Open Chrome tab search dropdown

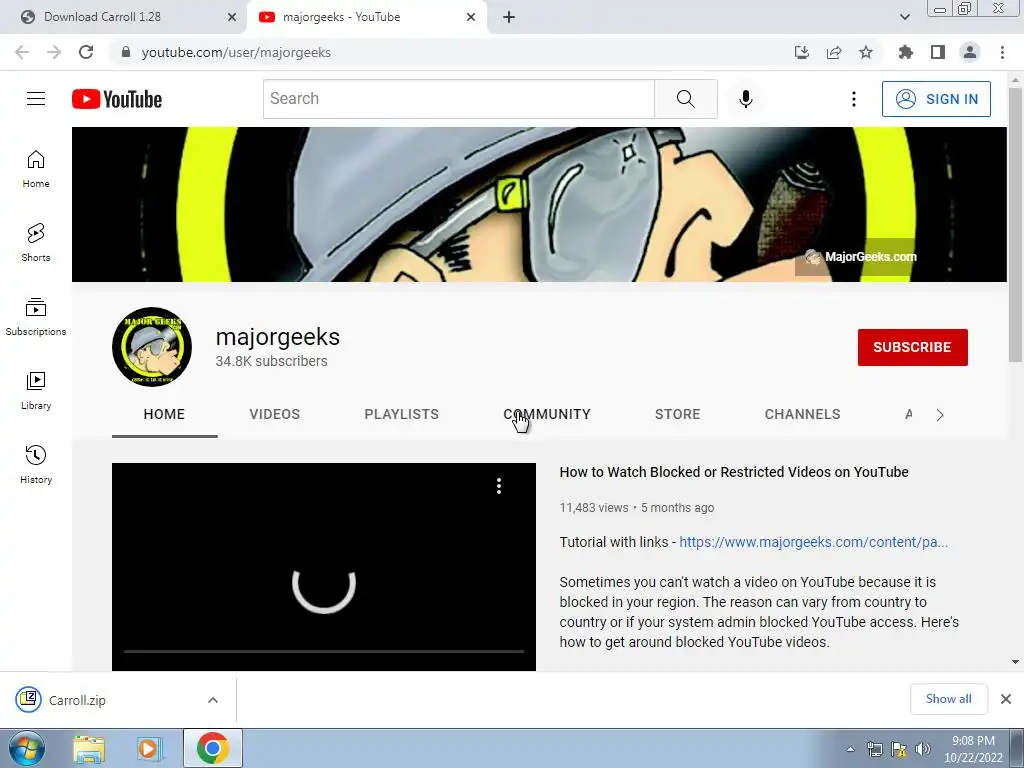click(x=904, y=17)
